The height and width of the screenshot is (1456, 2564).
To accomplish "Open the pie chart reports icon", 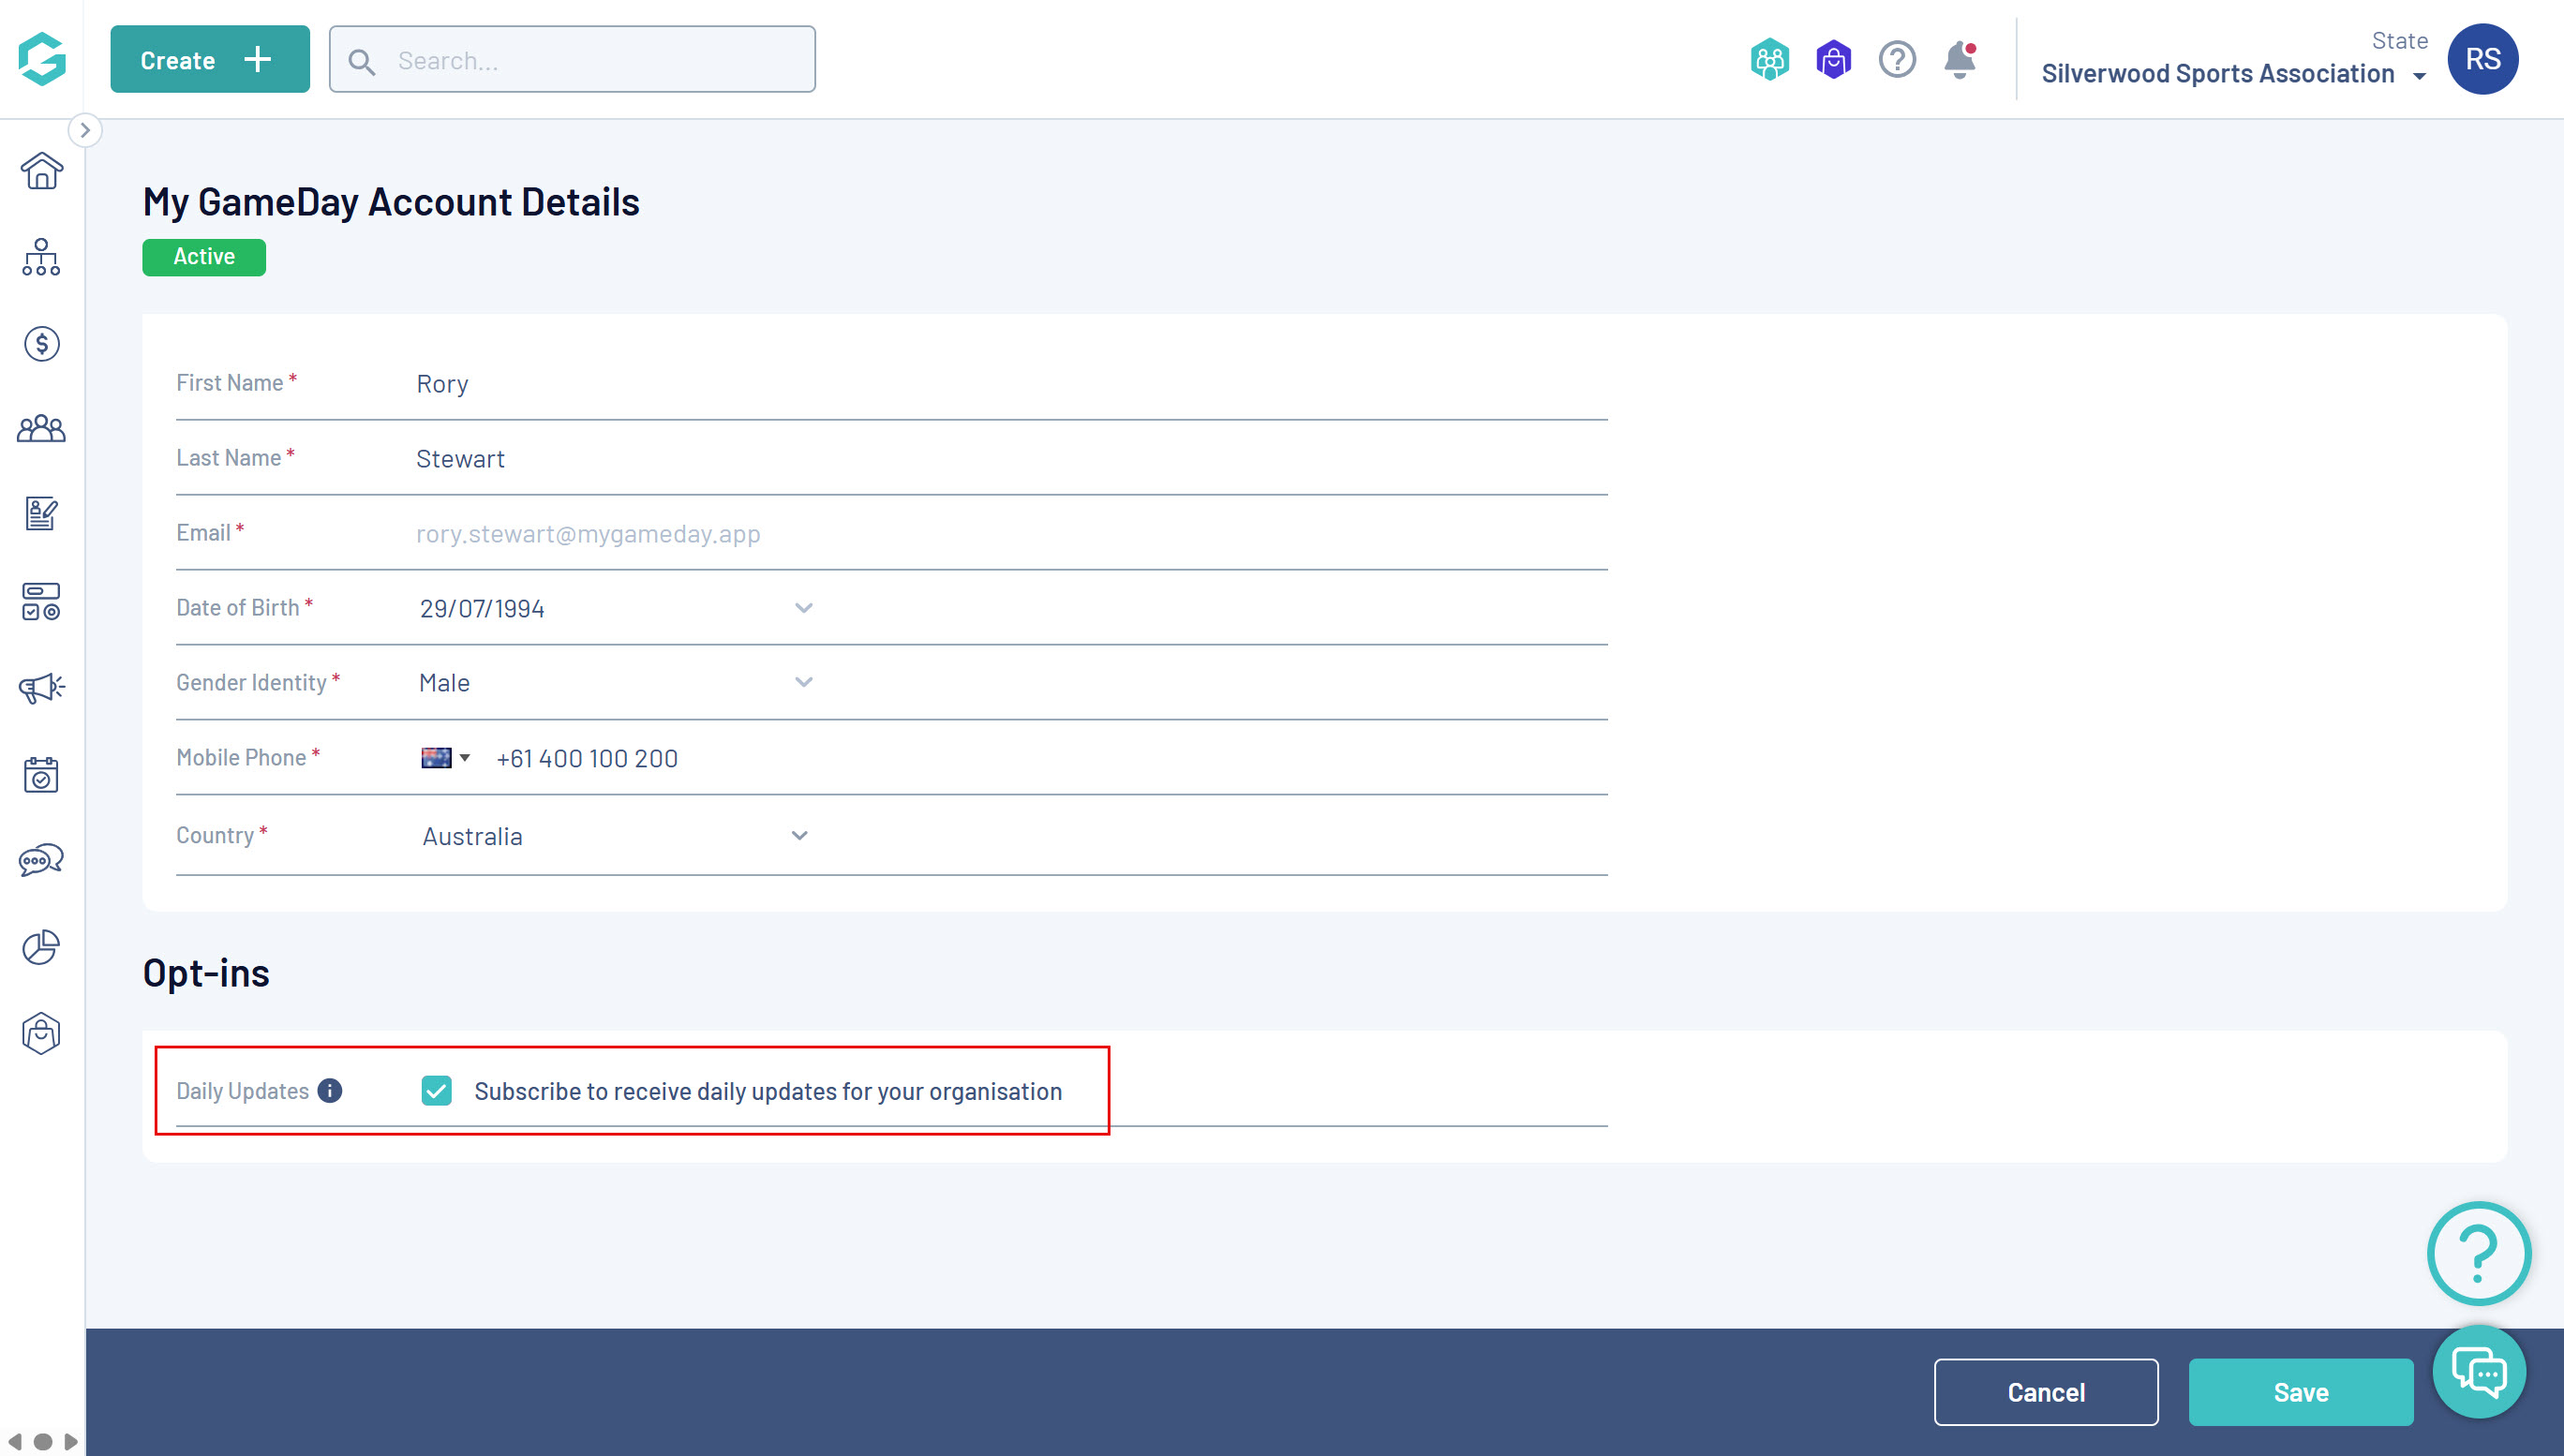I will click(41, 947).
